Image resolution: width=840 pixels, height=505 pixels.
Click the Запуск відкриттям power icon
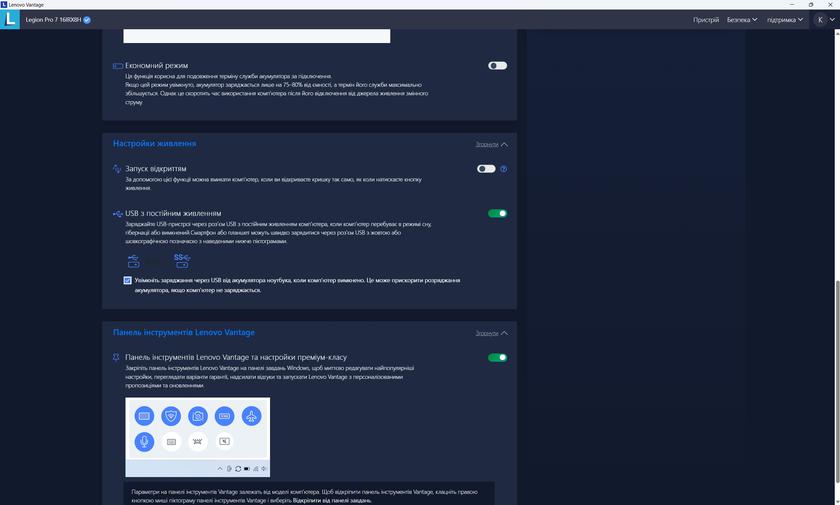117,169
